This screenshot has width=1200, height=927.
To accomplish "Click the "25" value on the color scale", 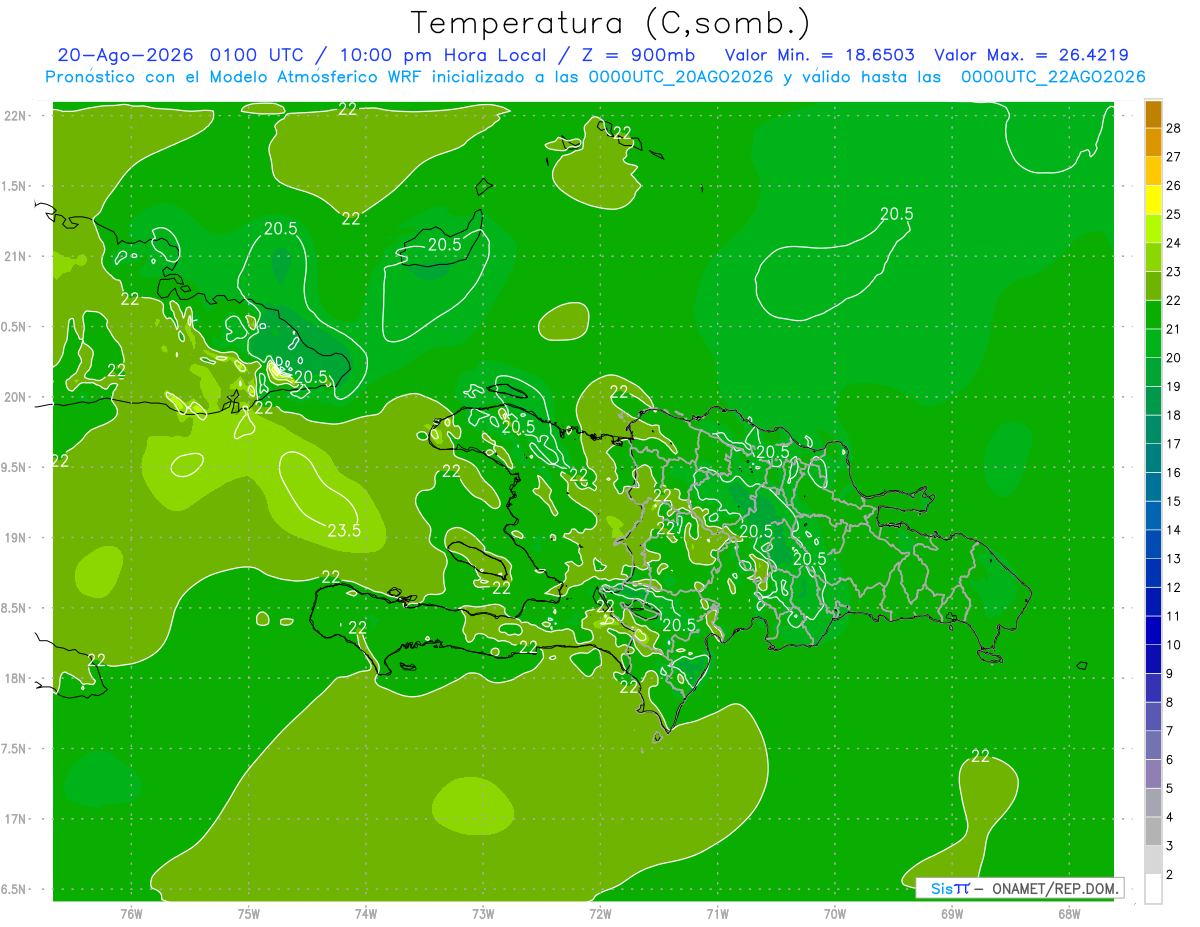I will (x=1174, y=214).
